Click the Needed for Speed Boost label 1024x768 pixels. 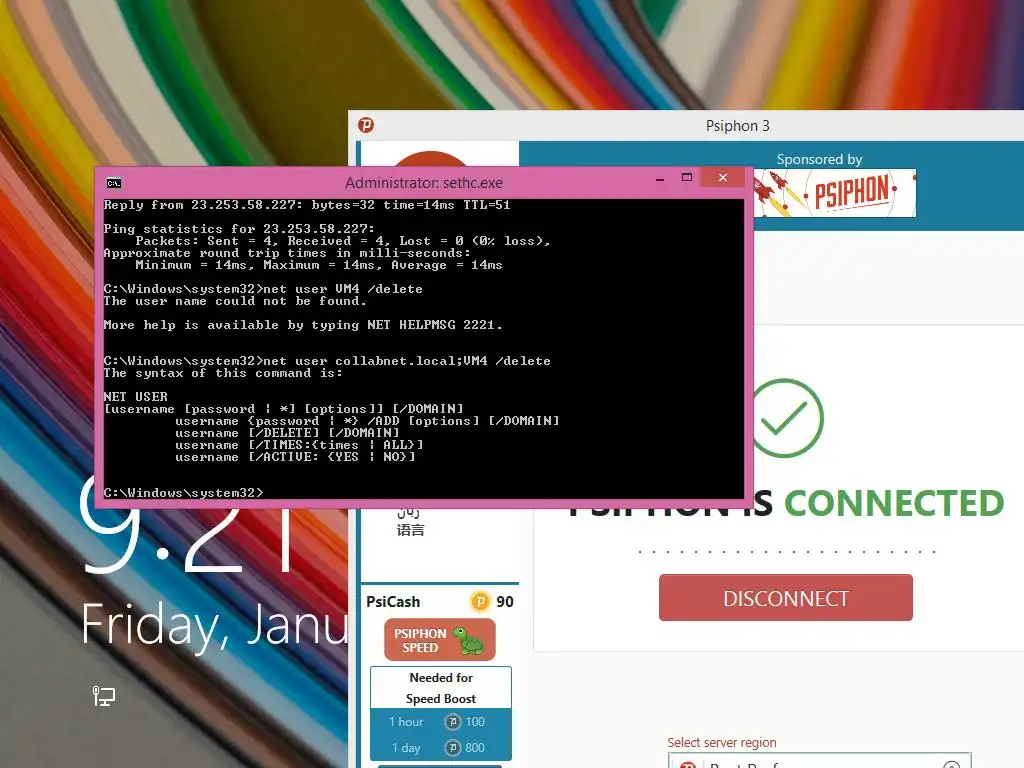[x=441, y=688]
